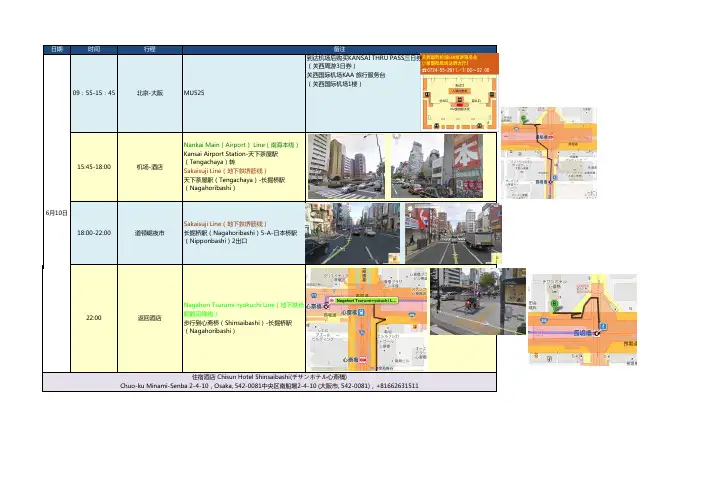
Task: Select the 15:45-18:00 time cell
Action: 94,167
